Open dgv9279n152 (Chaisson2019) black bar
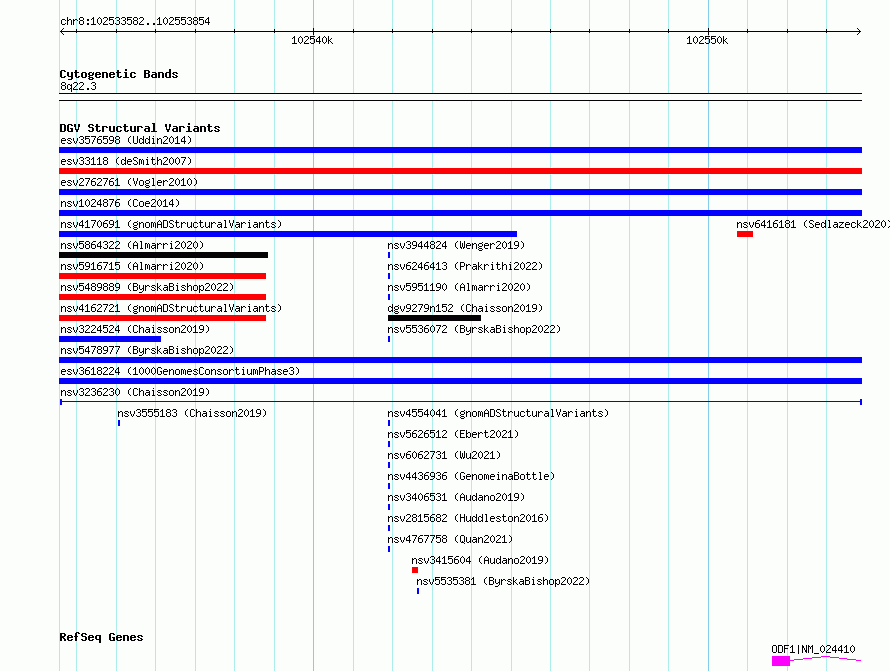 (434, 318)
